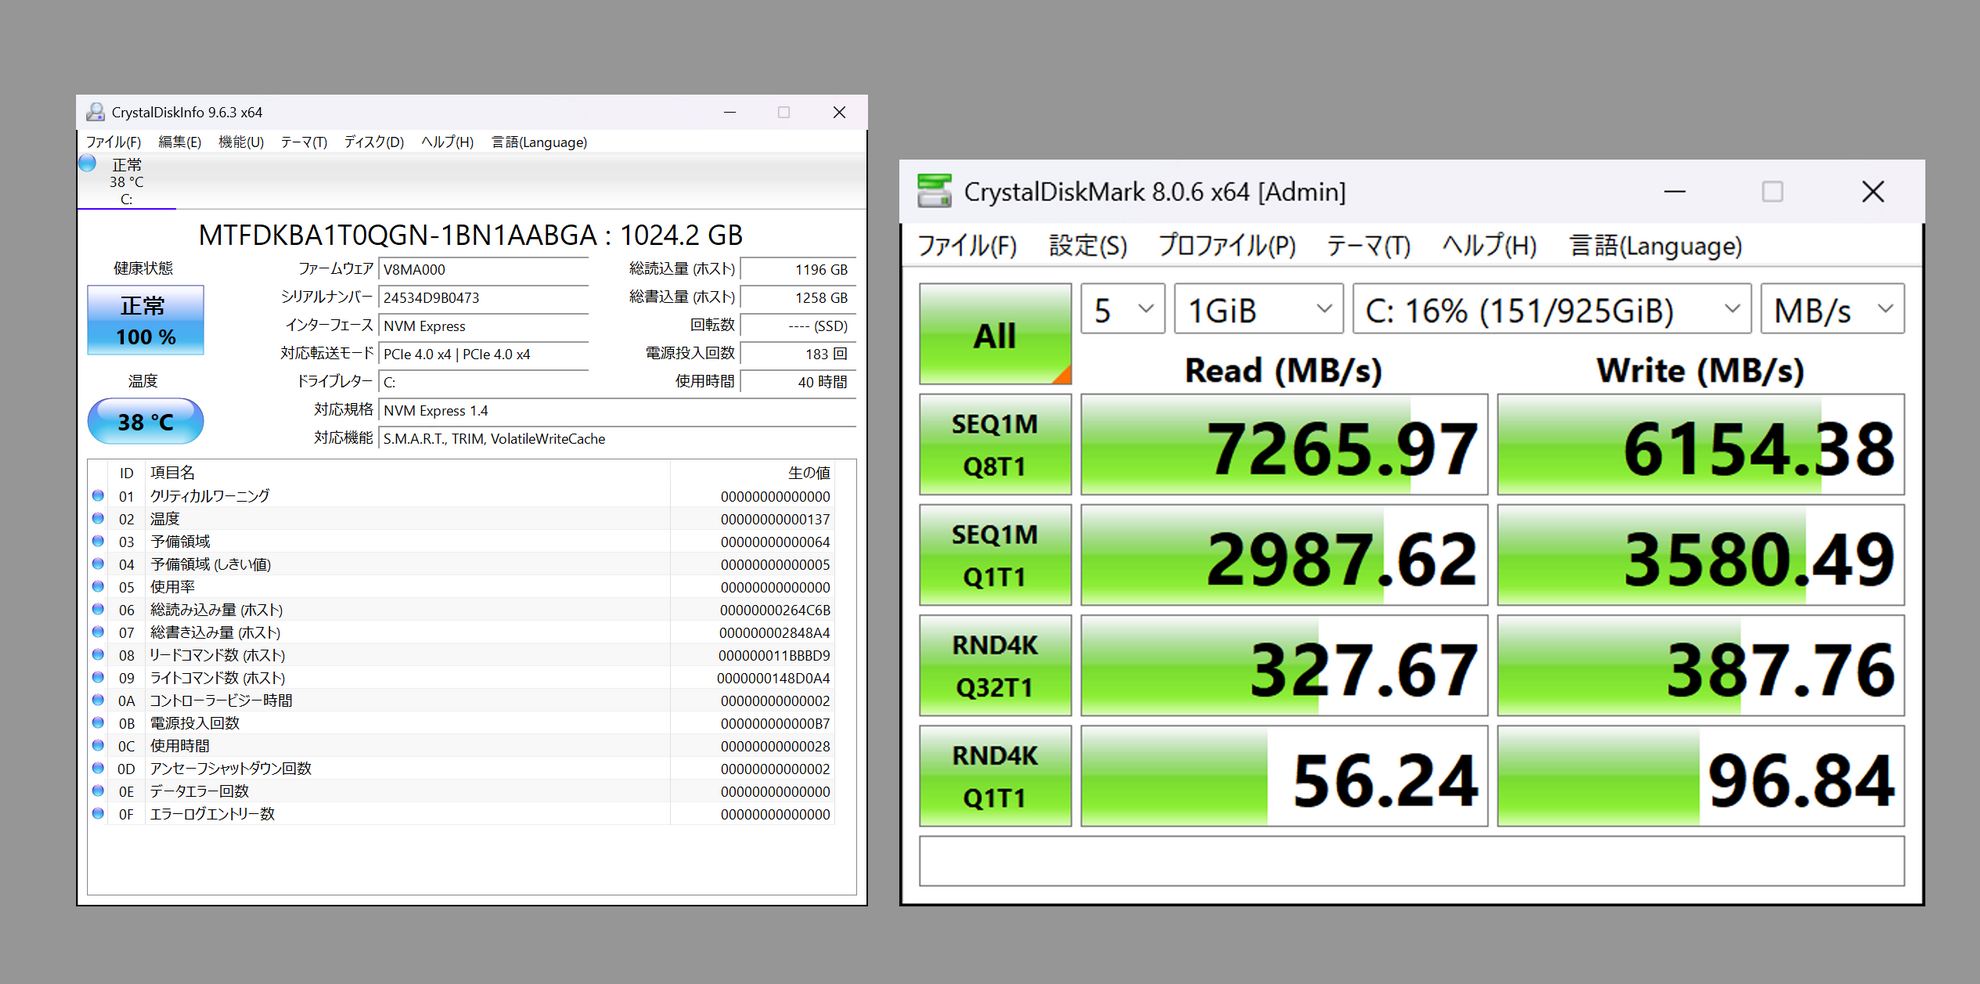Viewport: 1980px width, 984px height.
Task: Click the empty comment box in CrystalDiskMark
Action: point(1412,861)
